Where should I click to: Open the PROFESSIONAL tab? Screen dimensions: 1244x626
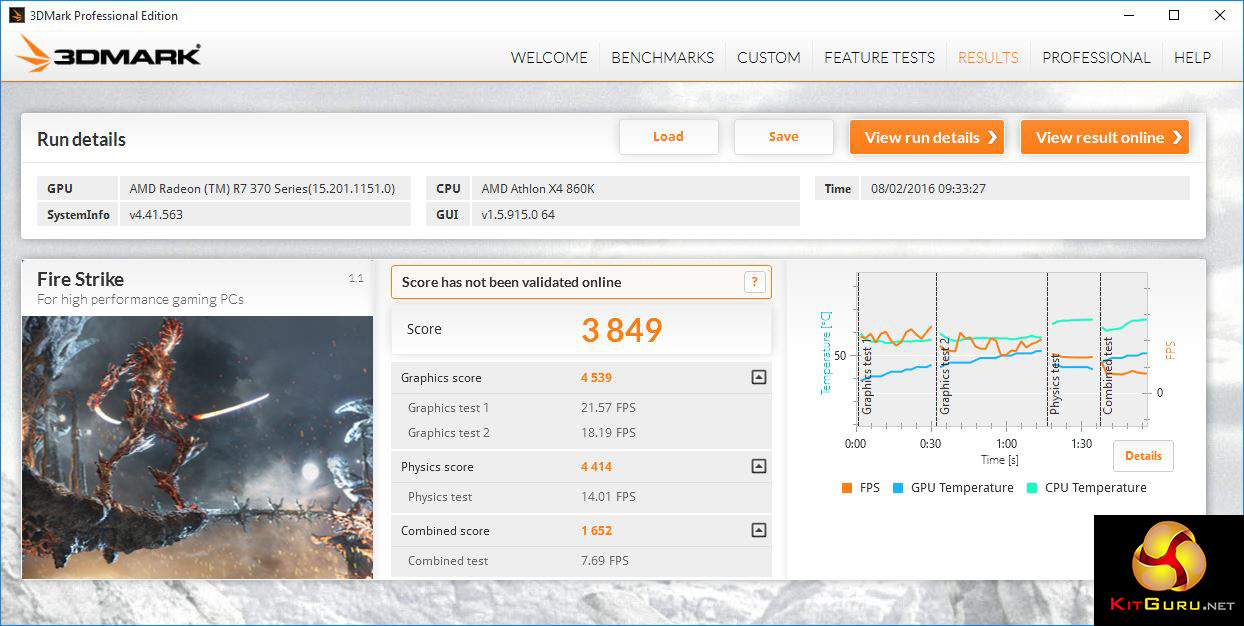pyautogui.click(x=1097, y=58)
